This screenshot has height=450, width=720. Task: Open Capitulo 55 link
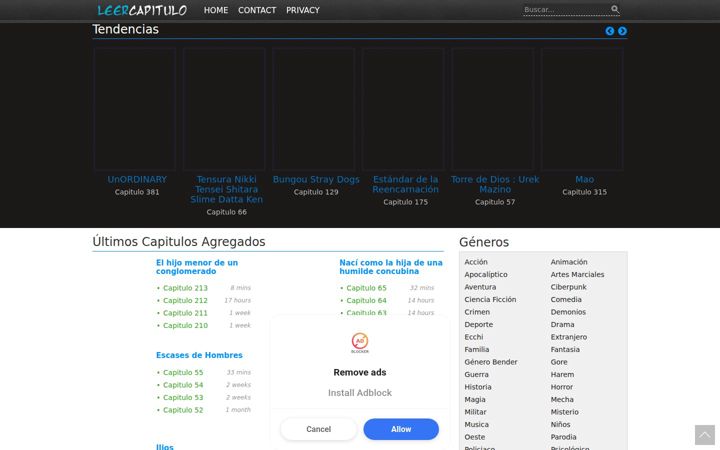(x=183, y=372)
